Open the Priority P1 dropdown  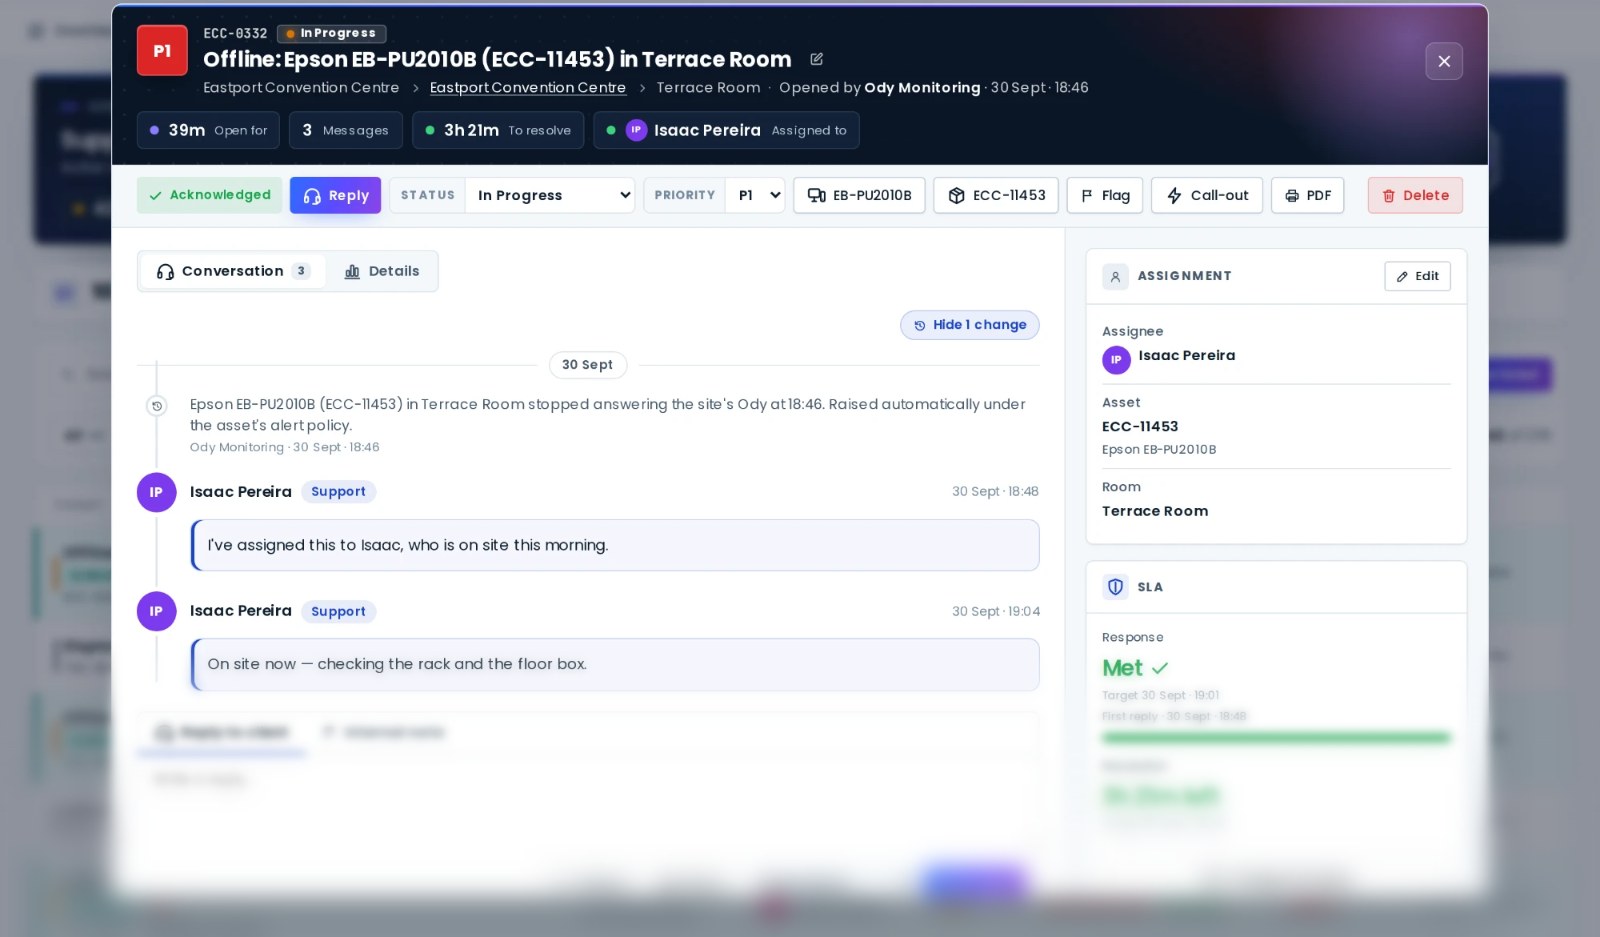pos(755,195)
